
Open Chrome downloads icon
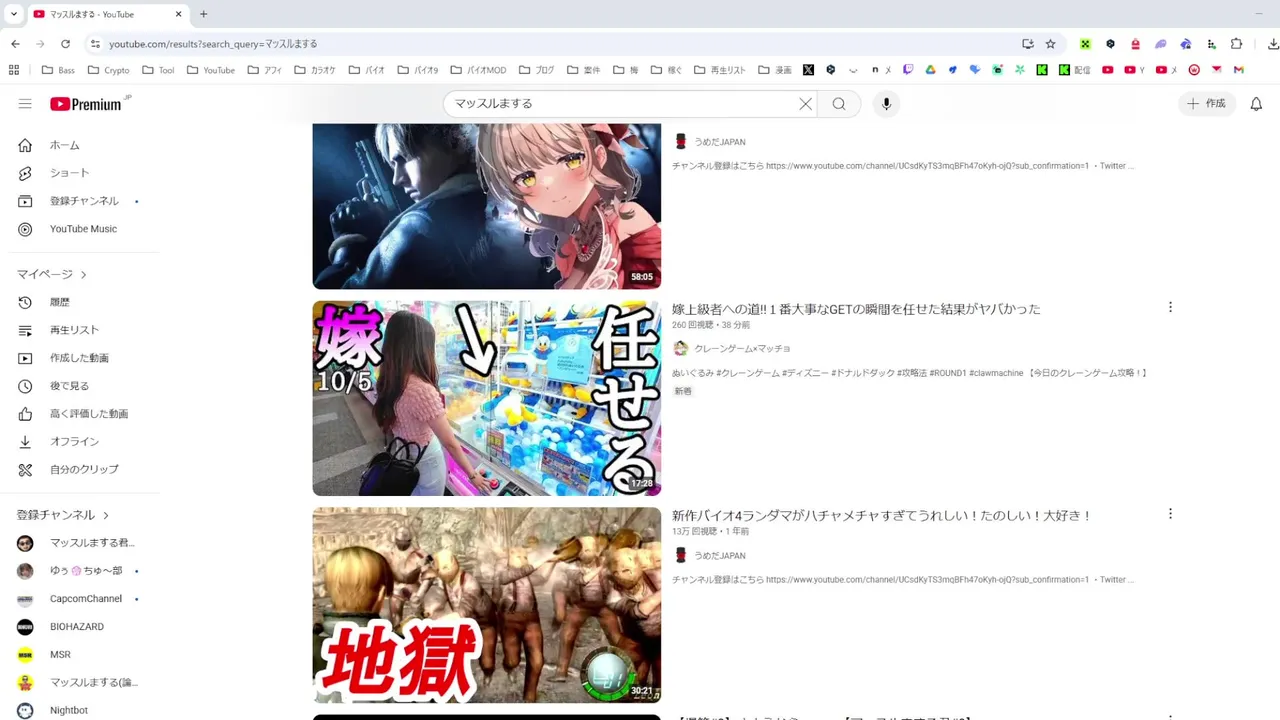[1273, 44]
